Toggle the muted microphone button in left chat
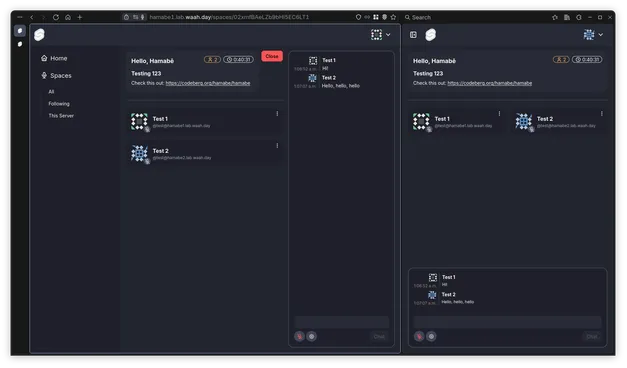 coord(300,336)
